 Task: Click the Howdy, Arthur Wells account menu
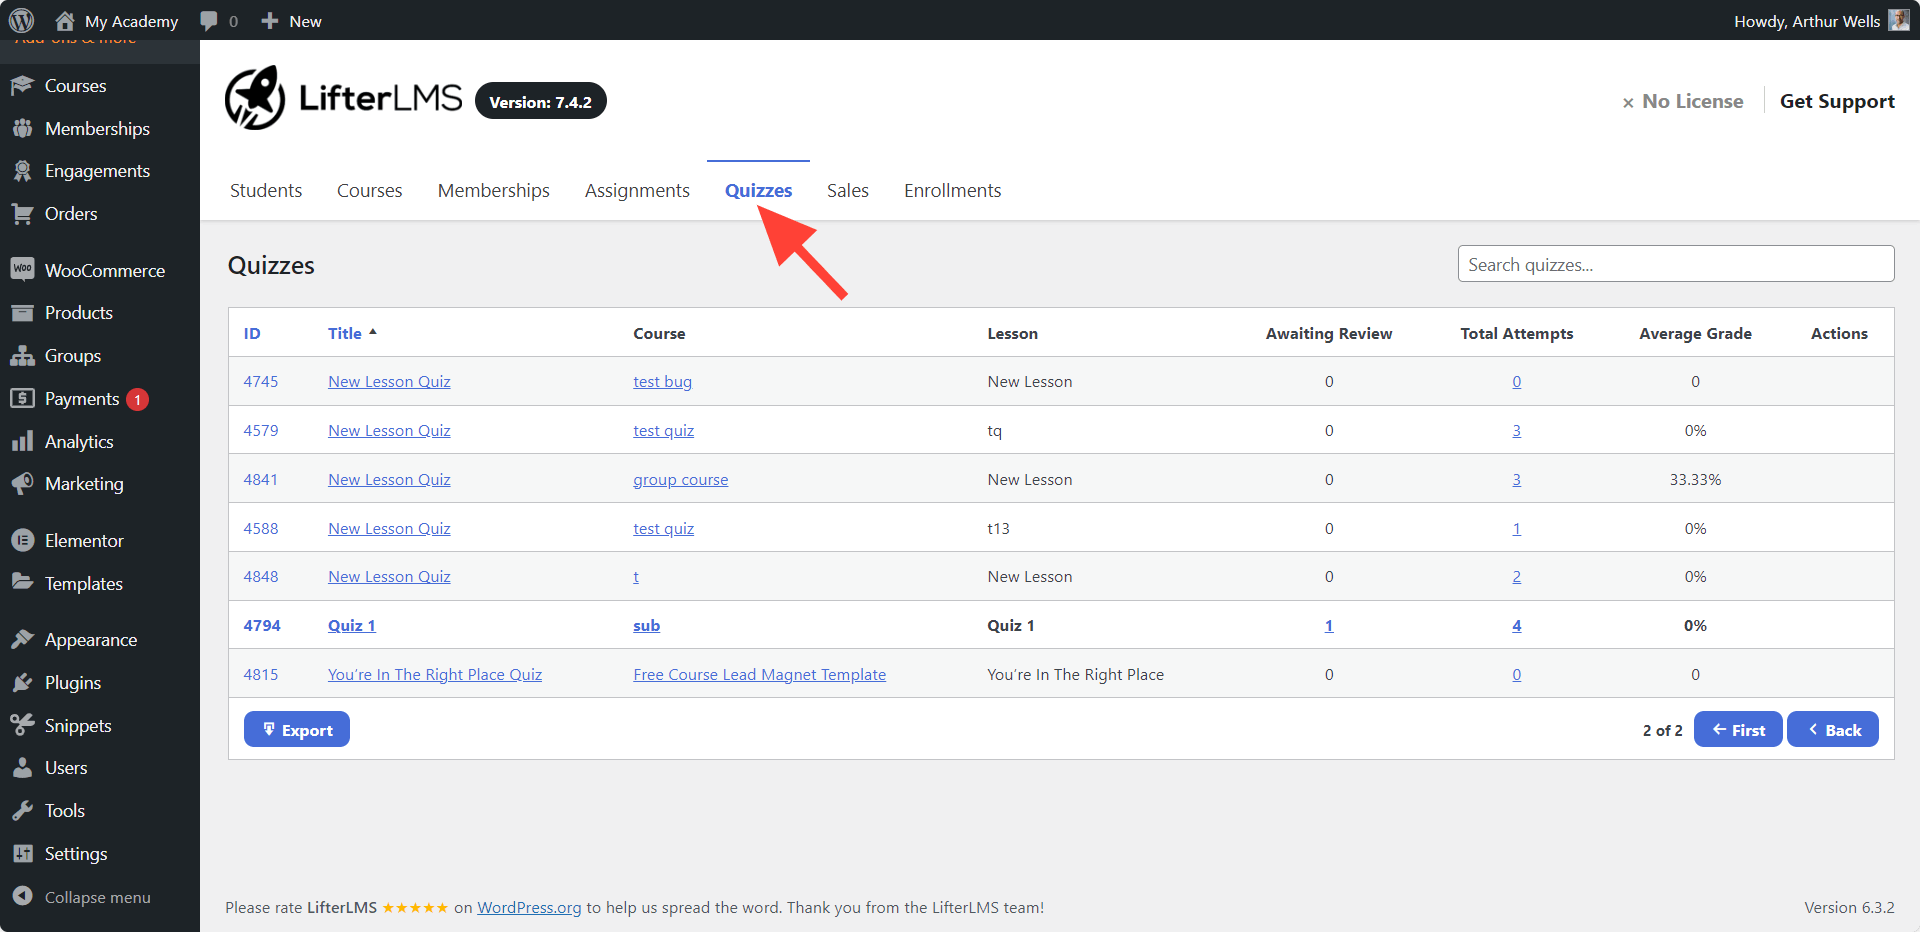[x=1821, y=20]
